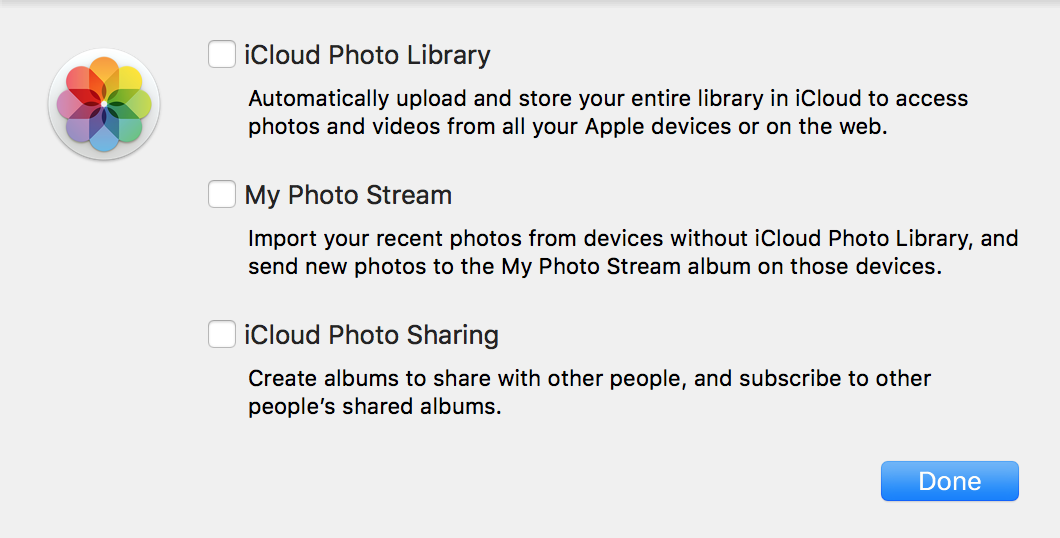Click the "people's shared albums" text line
This screenshot has width=1060, height=538.
tap(373, 408)
